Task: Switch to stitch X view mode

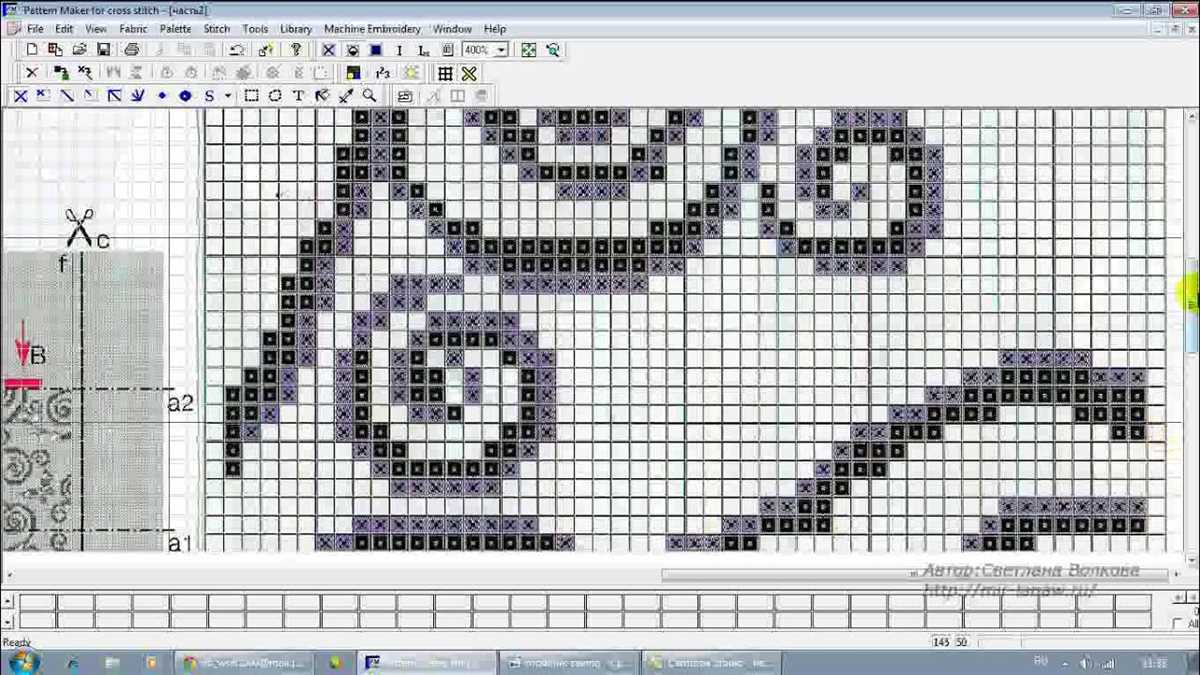Action: (x=328, y=50)
